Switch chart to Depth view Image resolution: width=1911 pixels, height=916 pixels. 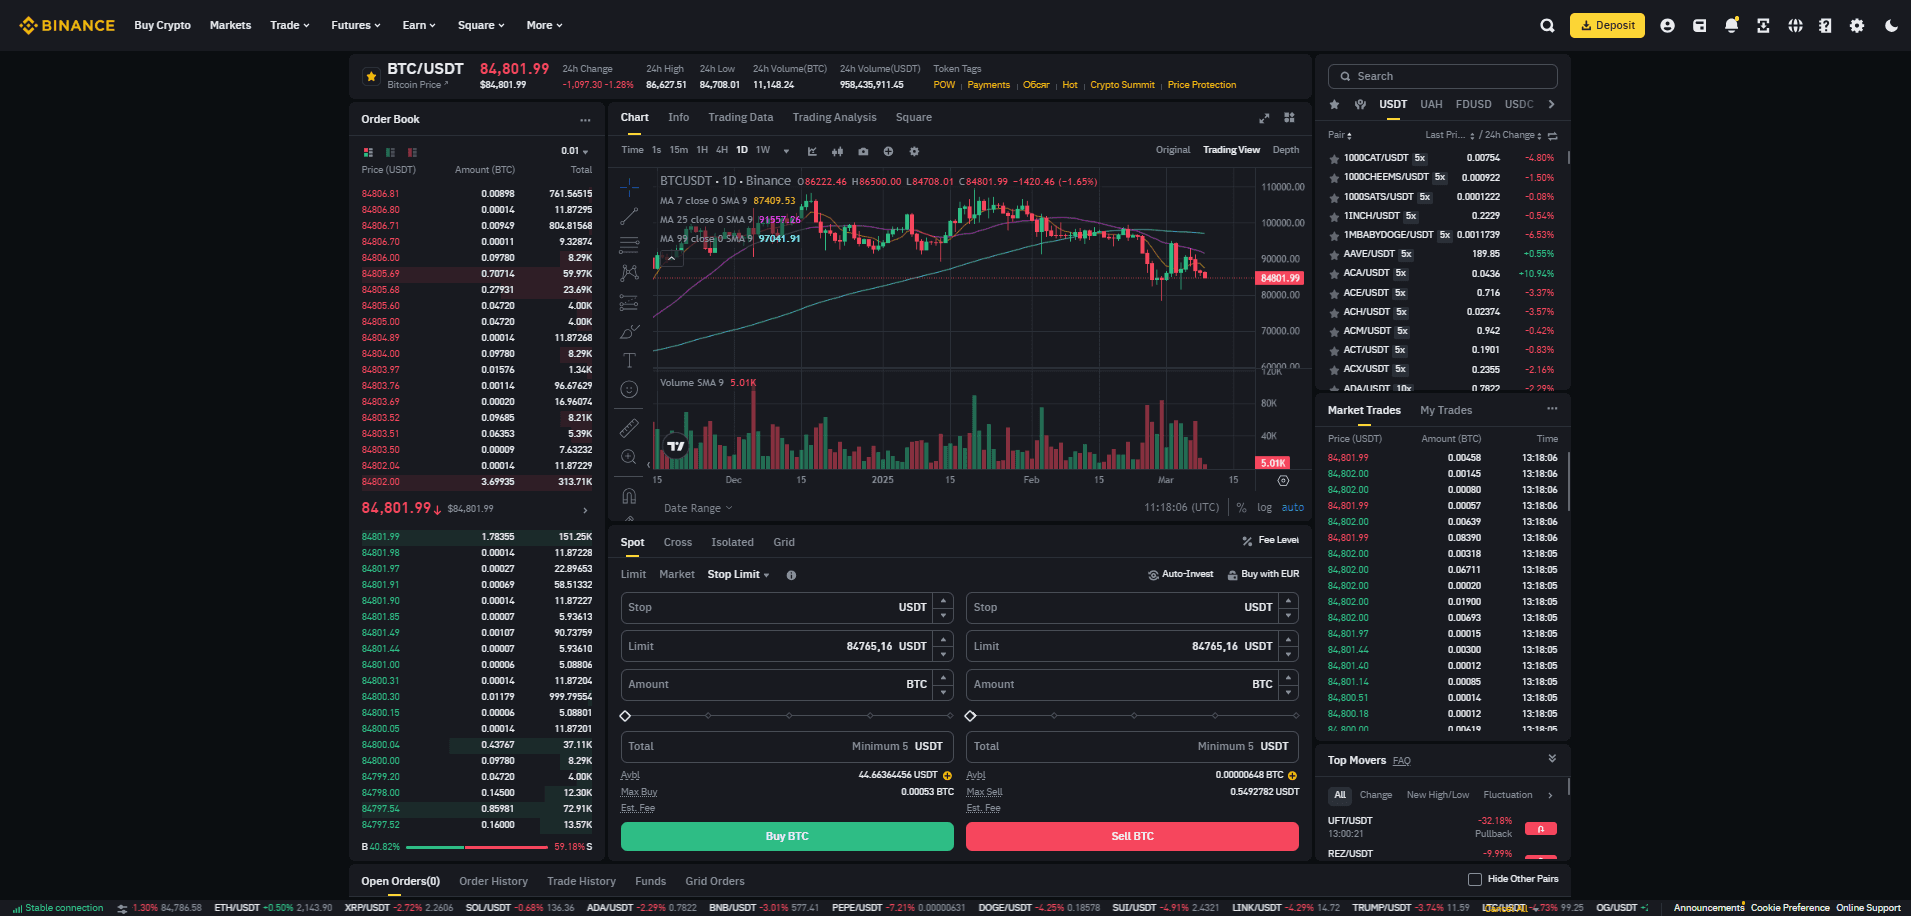(1286, 150)
